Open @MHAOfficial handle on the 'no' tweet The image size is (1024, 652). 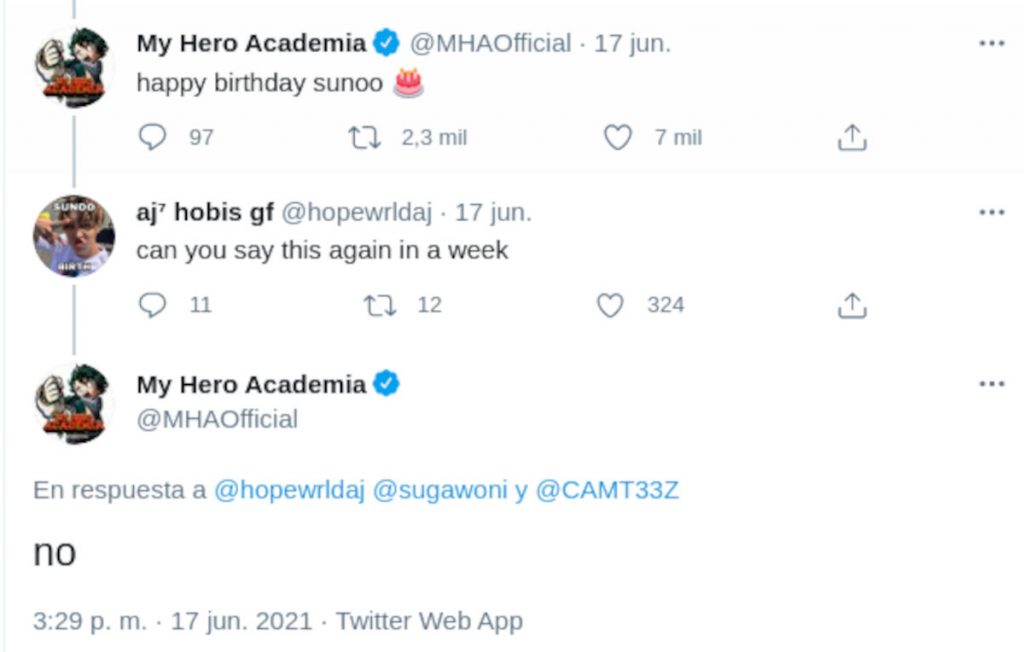click(216, 419)
